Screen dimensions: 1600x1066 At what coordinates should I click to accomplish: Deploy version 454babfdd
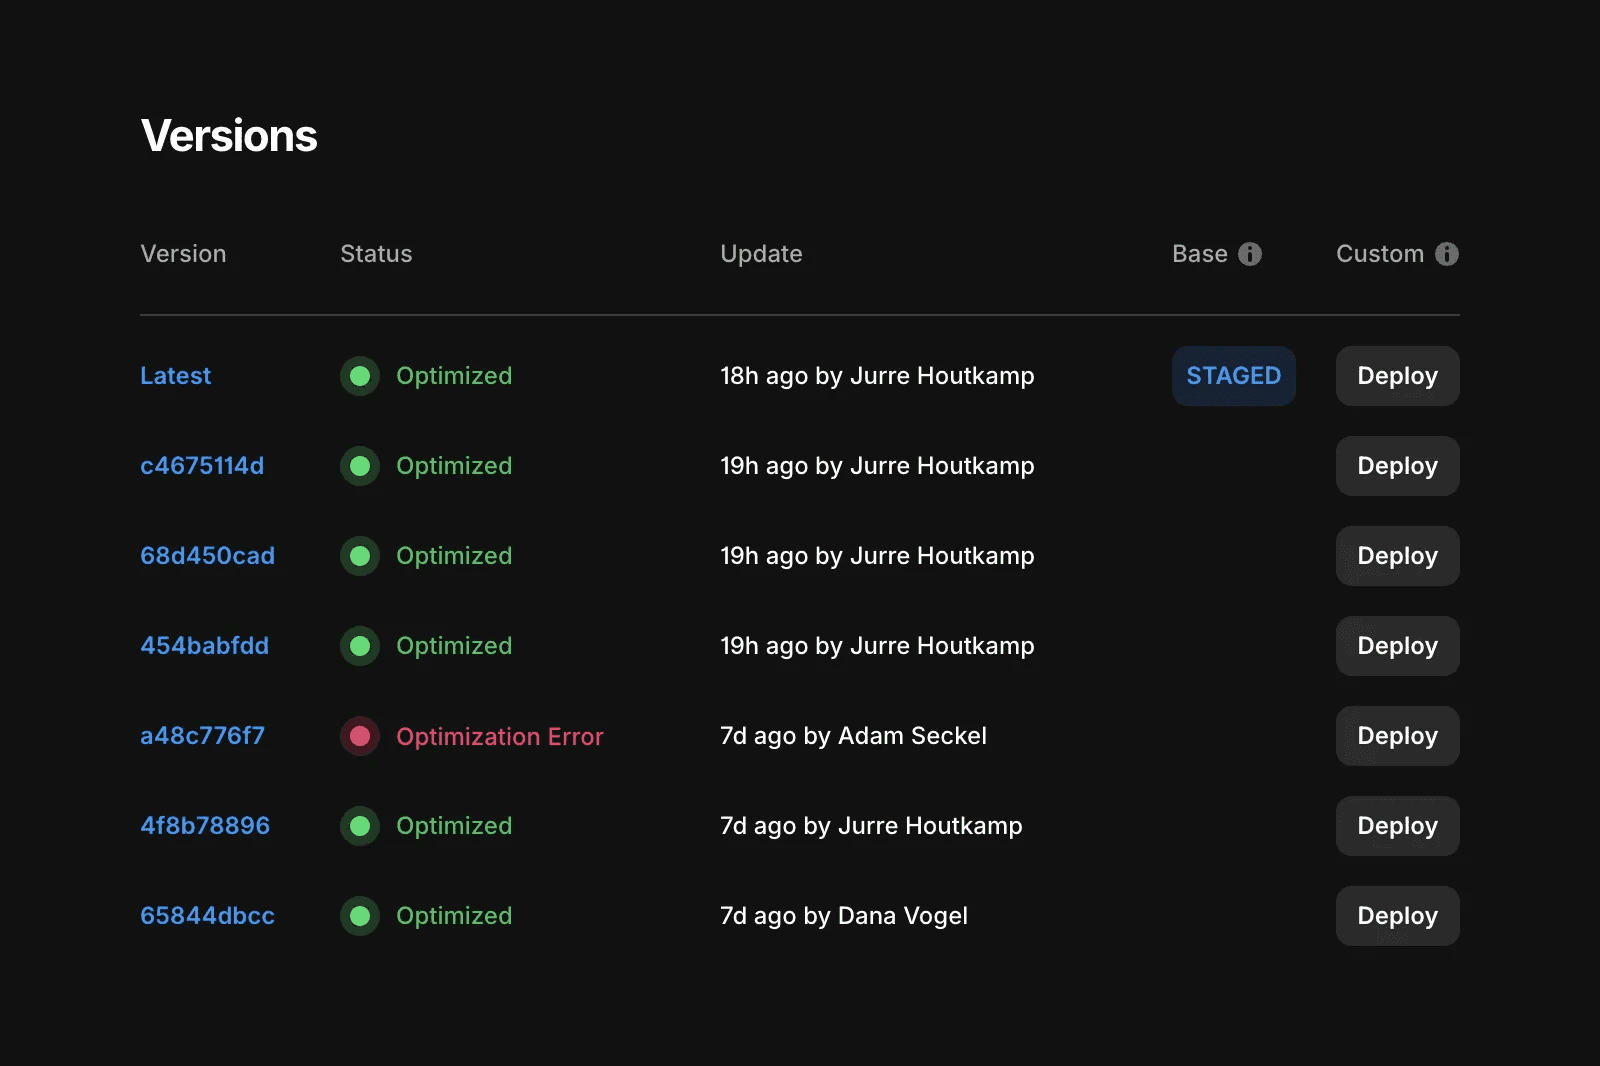click(x=1398, y=646)
